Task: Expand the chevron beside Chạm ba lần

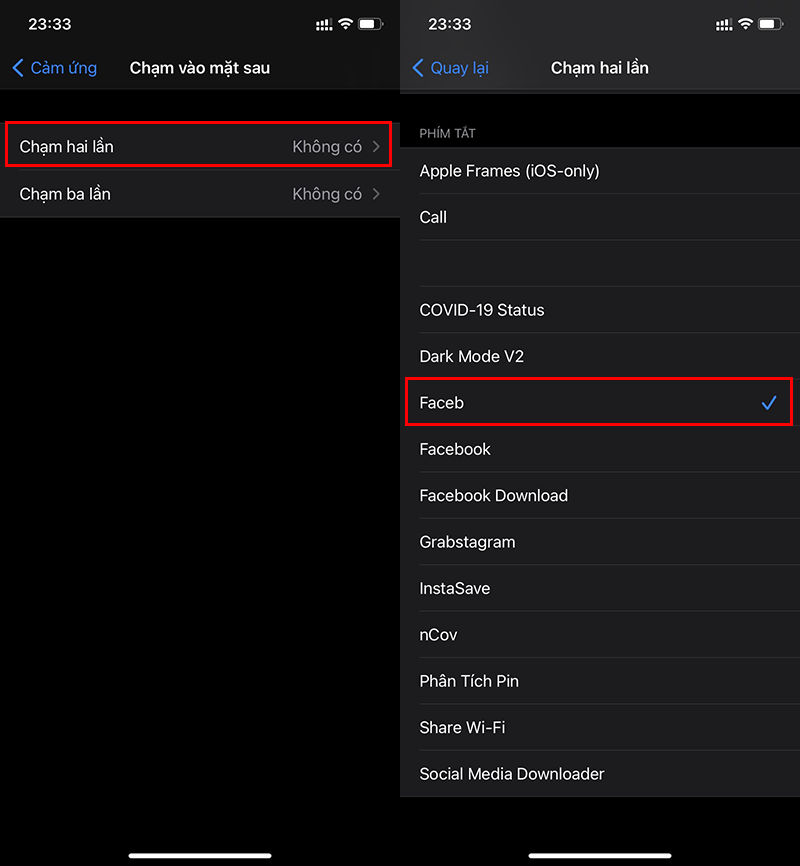Action: (376, 194)
